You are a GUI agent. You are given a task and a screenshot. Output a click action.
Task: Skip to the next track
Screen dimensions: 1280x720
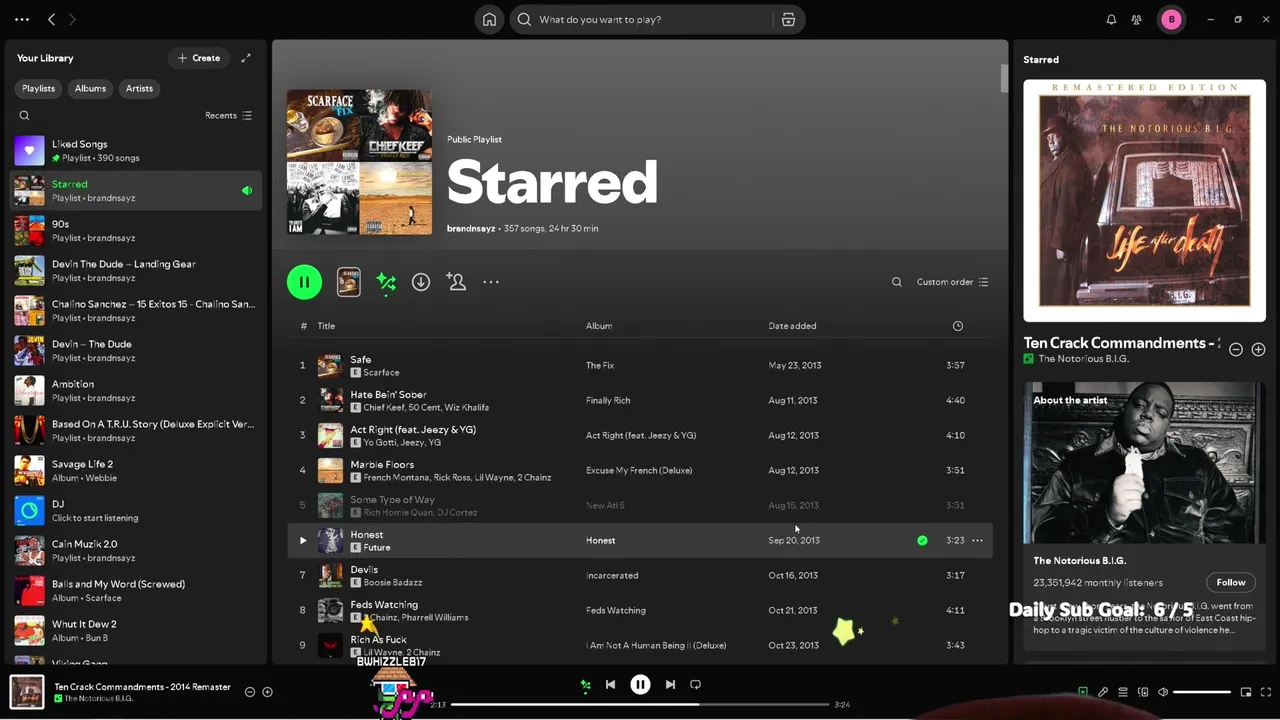(x=670, y=685)
